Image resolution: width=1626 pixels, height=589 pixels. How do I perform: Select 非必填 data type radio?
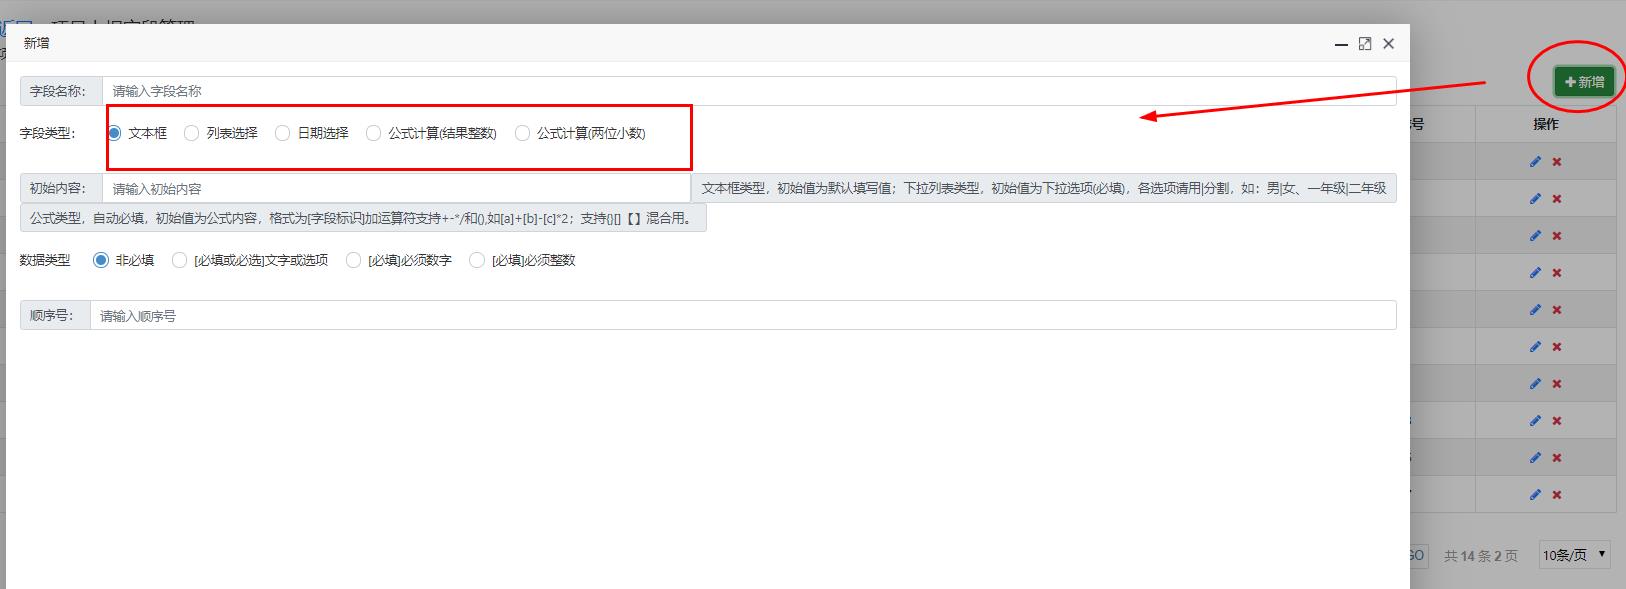101,260
